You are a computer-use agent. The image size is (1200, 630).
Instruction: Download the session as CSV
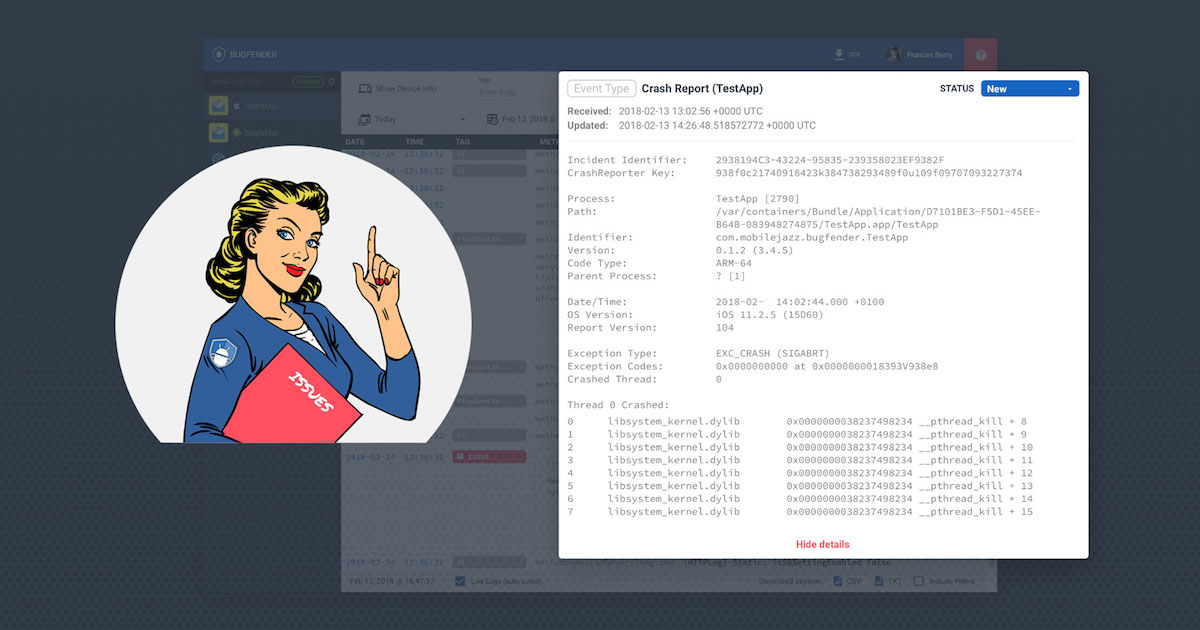pos(846,580)
